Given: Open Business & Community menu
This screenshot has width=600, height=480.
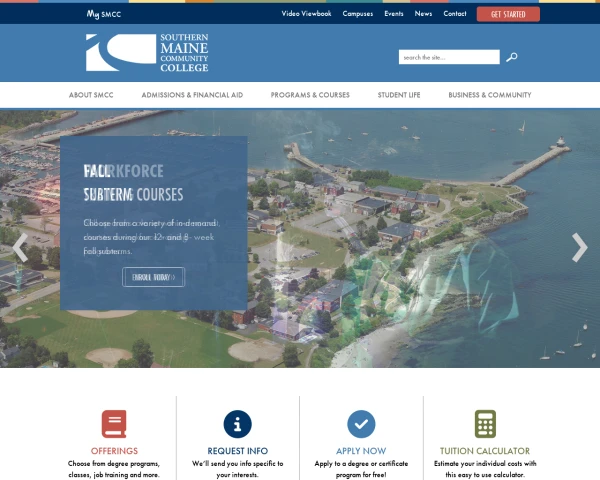Looking at the screenshot, I should [x=490, y=95].
